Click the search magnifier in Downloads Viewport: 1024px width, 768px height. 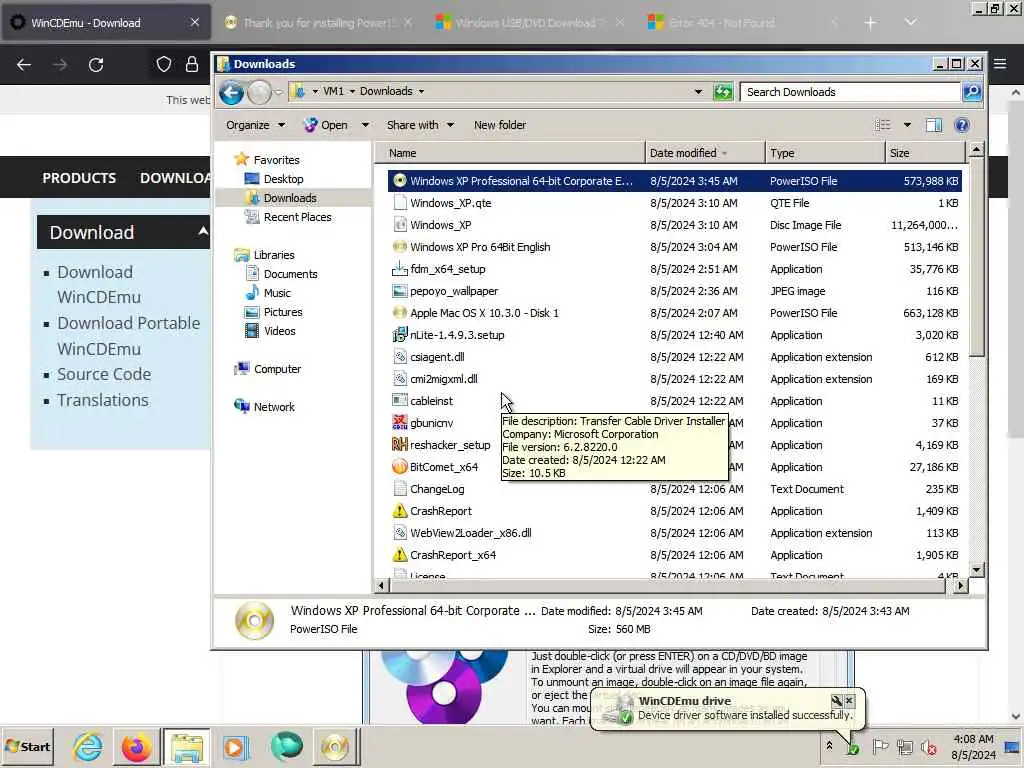coord(972,91)
